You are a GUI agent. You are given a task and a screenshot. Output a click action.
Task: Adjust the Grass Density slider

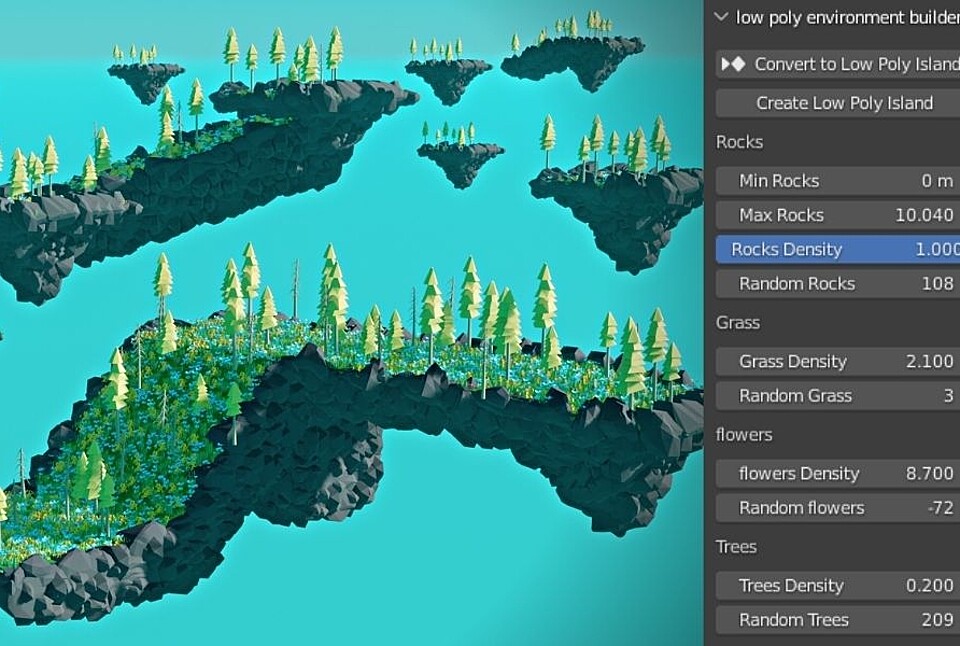[x=837, y=361]
